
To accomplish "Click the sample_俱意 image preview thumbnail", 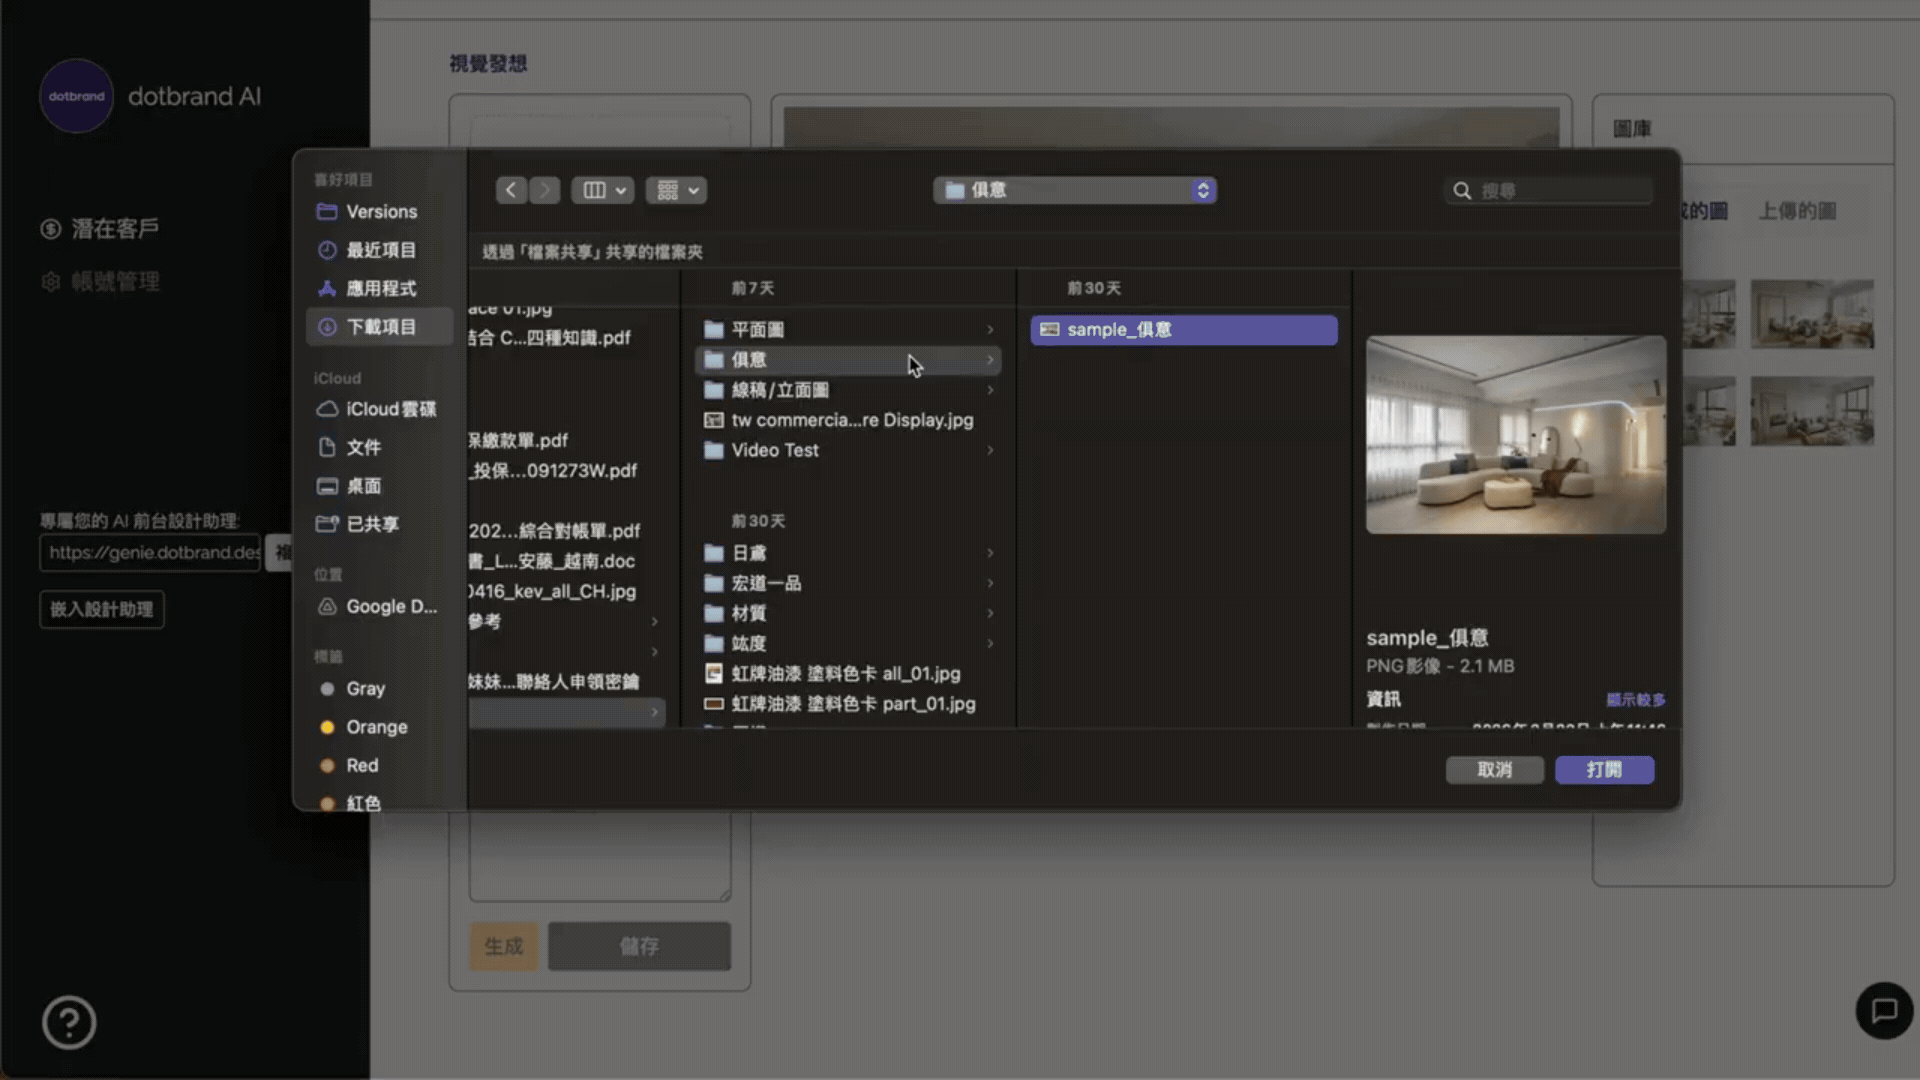I will coord(1515,434).
